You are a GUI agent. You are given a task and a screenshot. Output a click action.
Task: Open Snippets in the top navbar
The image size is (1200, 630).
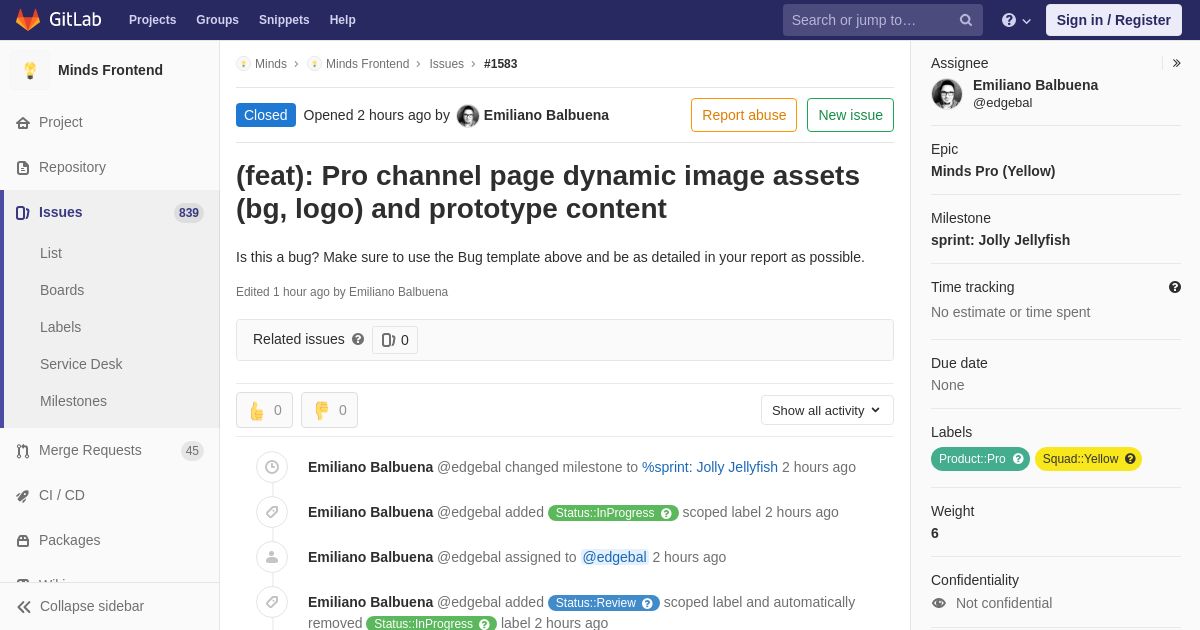coord(284,20)
